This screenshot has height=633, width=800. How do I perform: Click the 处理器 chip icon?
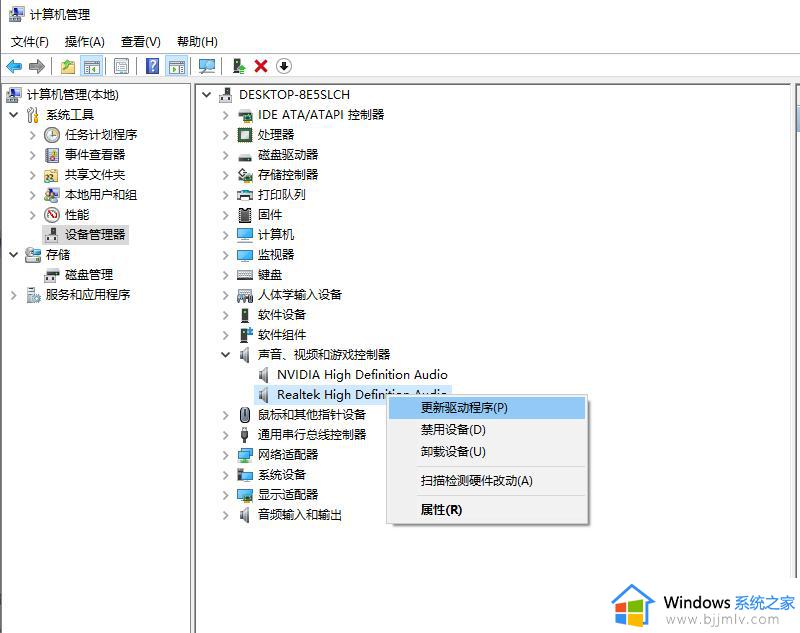245,135
